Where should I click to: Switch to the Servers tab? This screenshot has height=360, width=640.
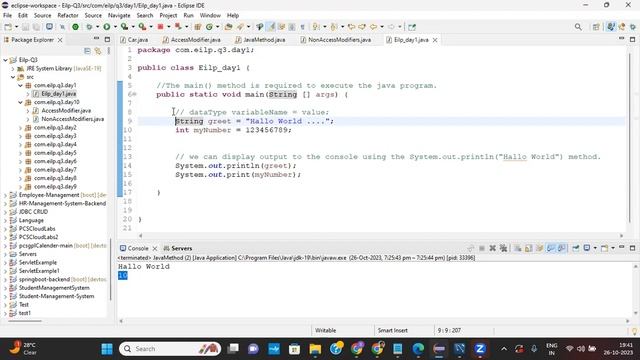click(178, 248)
